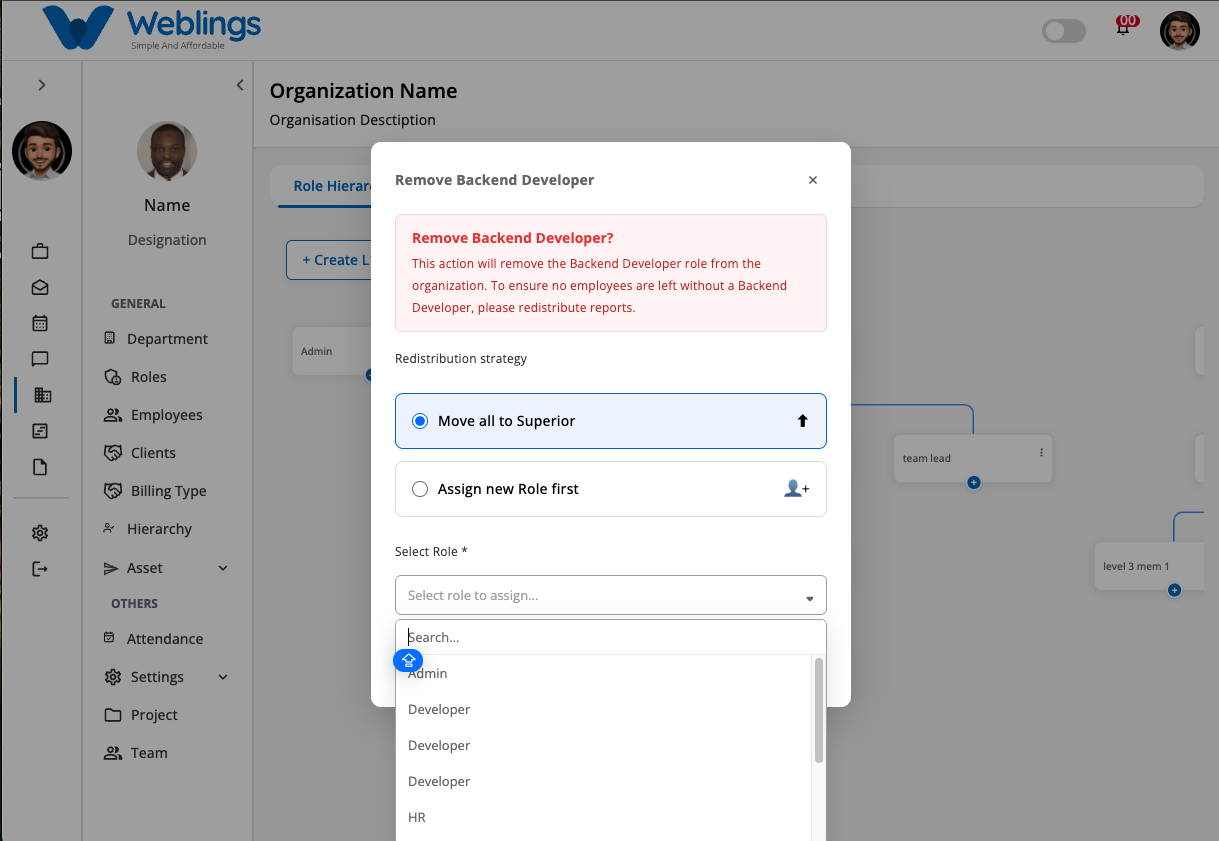This screenshot has width=1219, height=841.
Task: Click the role list scrollbar
Action: pyautogui.click(x=819, y=710)
